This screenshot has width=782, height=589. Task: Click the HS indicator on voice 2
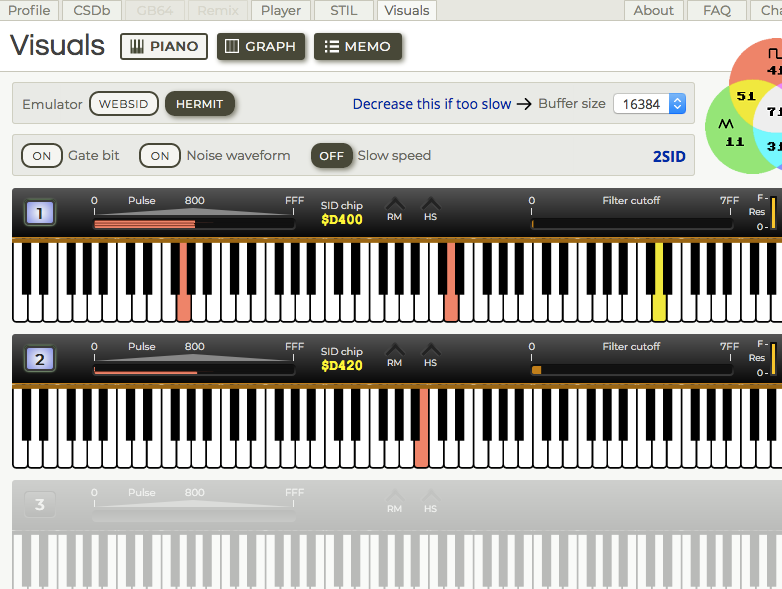point(430,356)
